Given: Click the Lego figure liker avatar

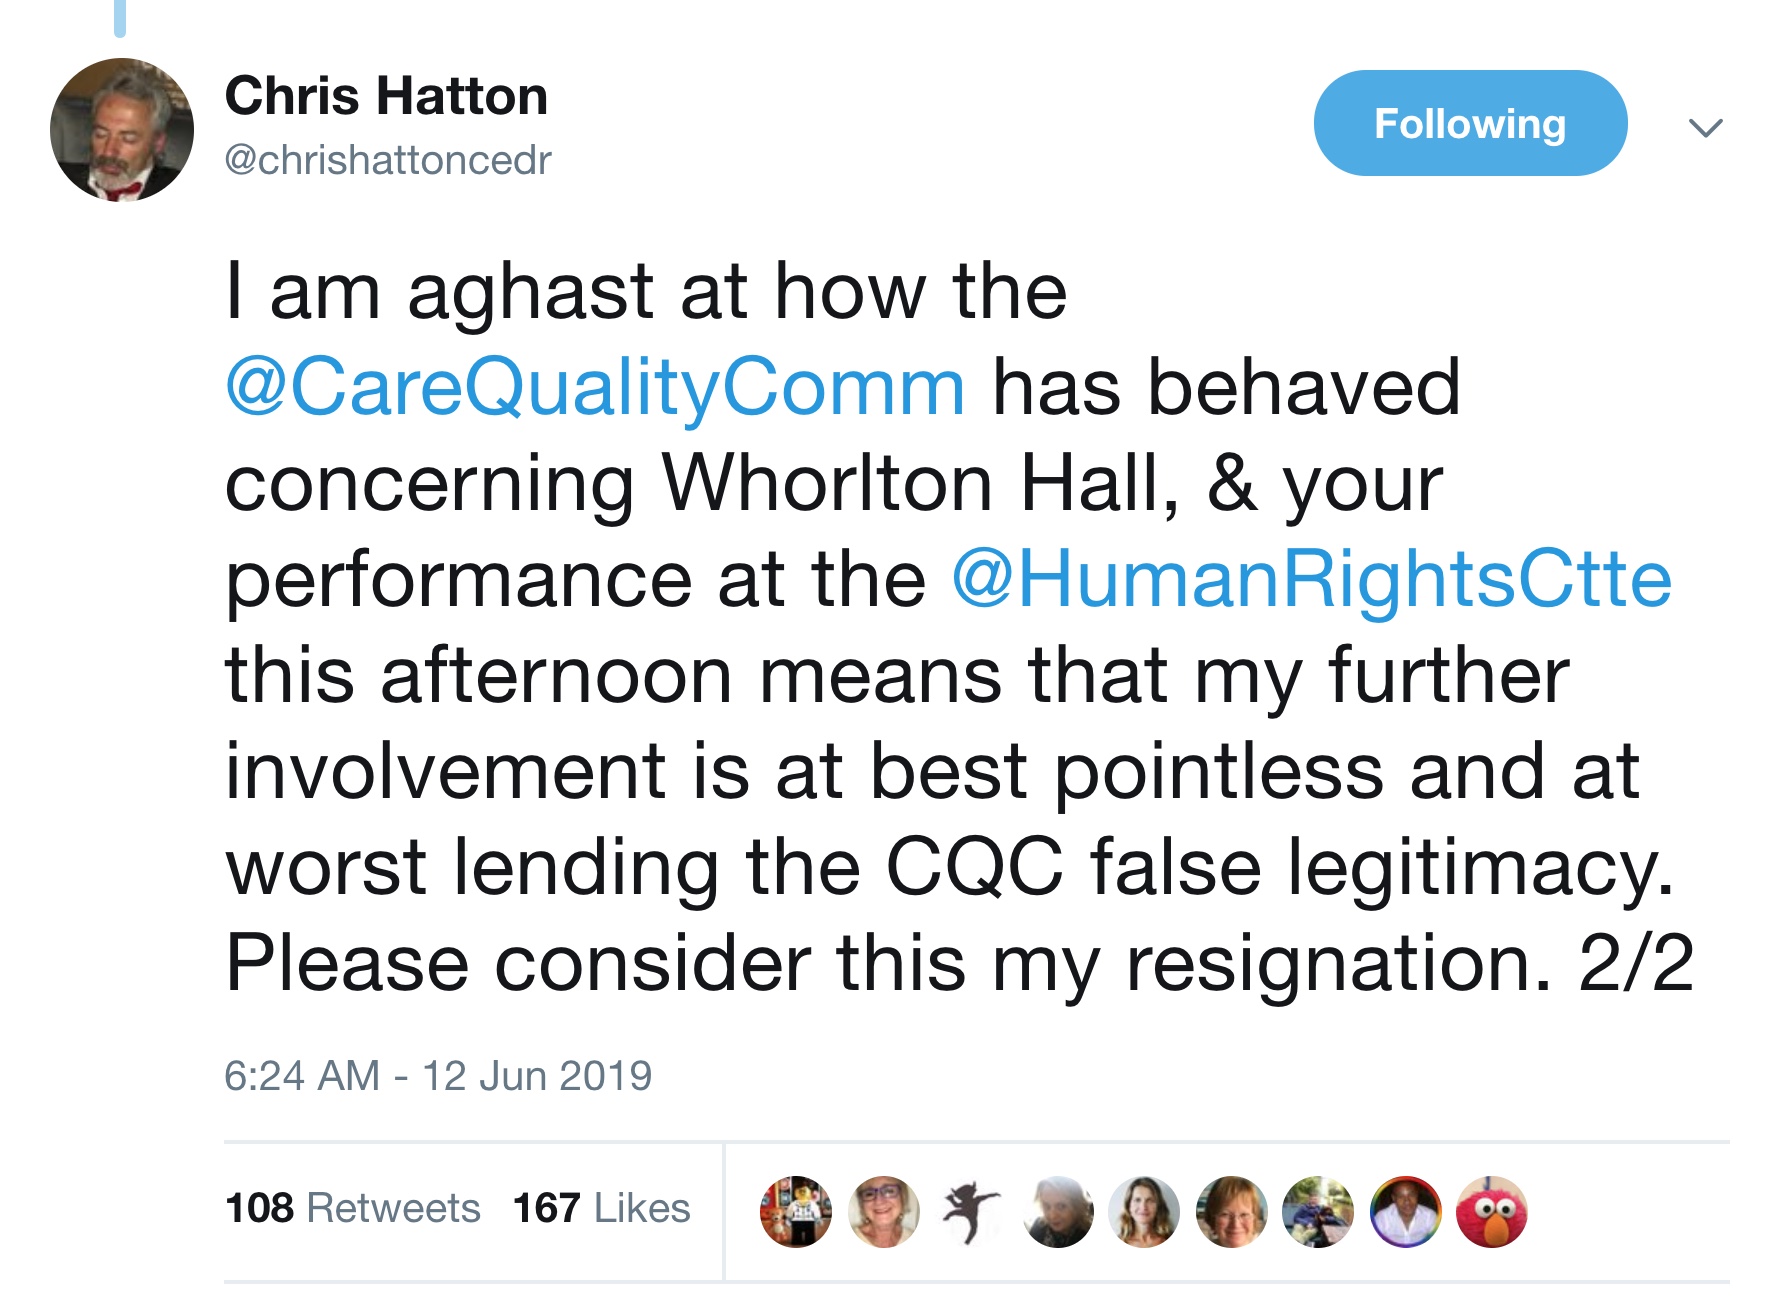Looking at the screenshot, I should 796,1211.
